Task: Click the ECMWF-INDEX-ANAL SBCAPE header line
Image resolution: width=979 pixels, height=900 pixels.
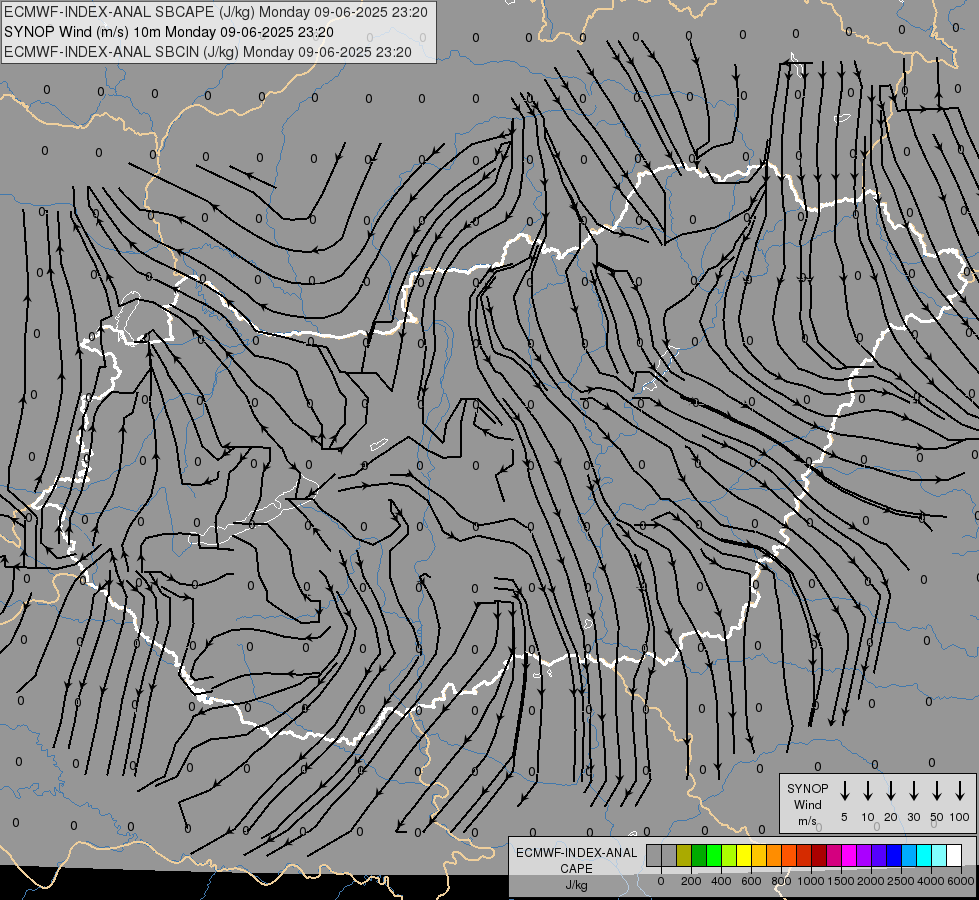Action: pos(215,12)
